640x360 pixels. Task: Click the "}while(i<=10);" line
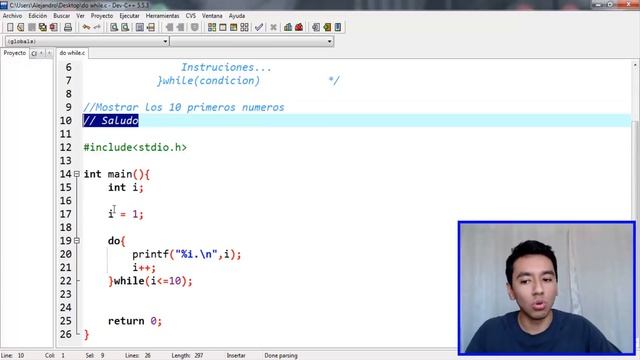click(x=150, y=281)
